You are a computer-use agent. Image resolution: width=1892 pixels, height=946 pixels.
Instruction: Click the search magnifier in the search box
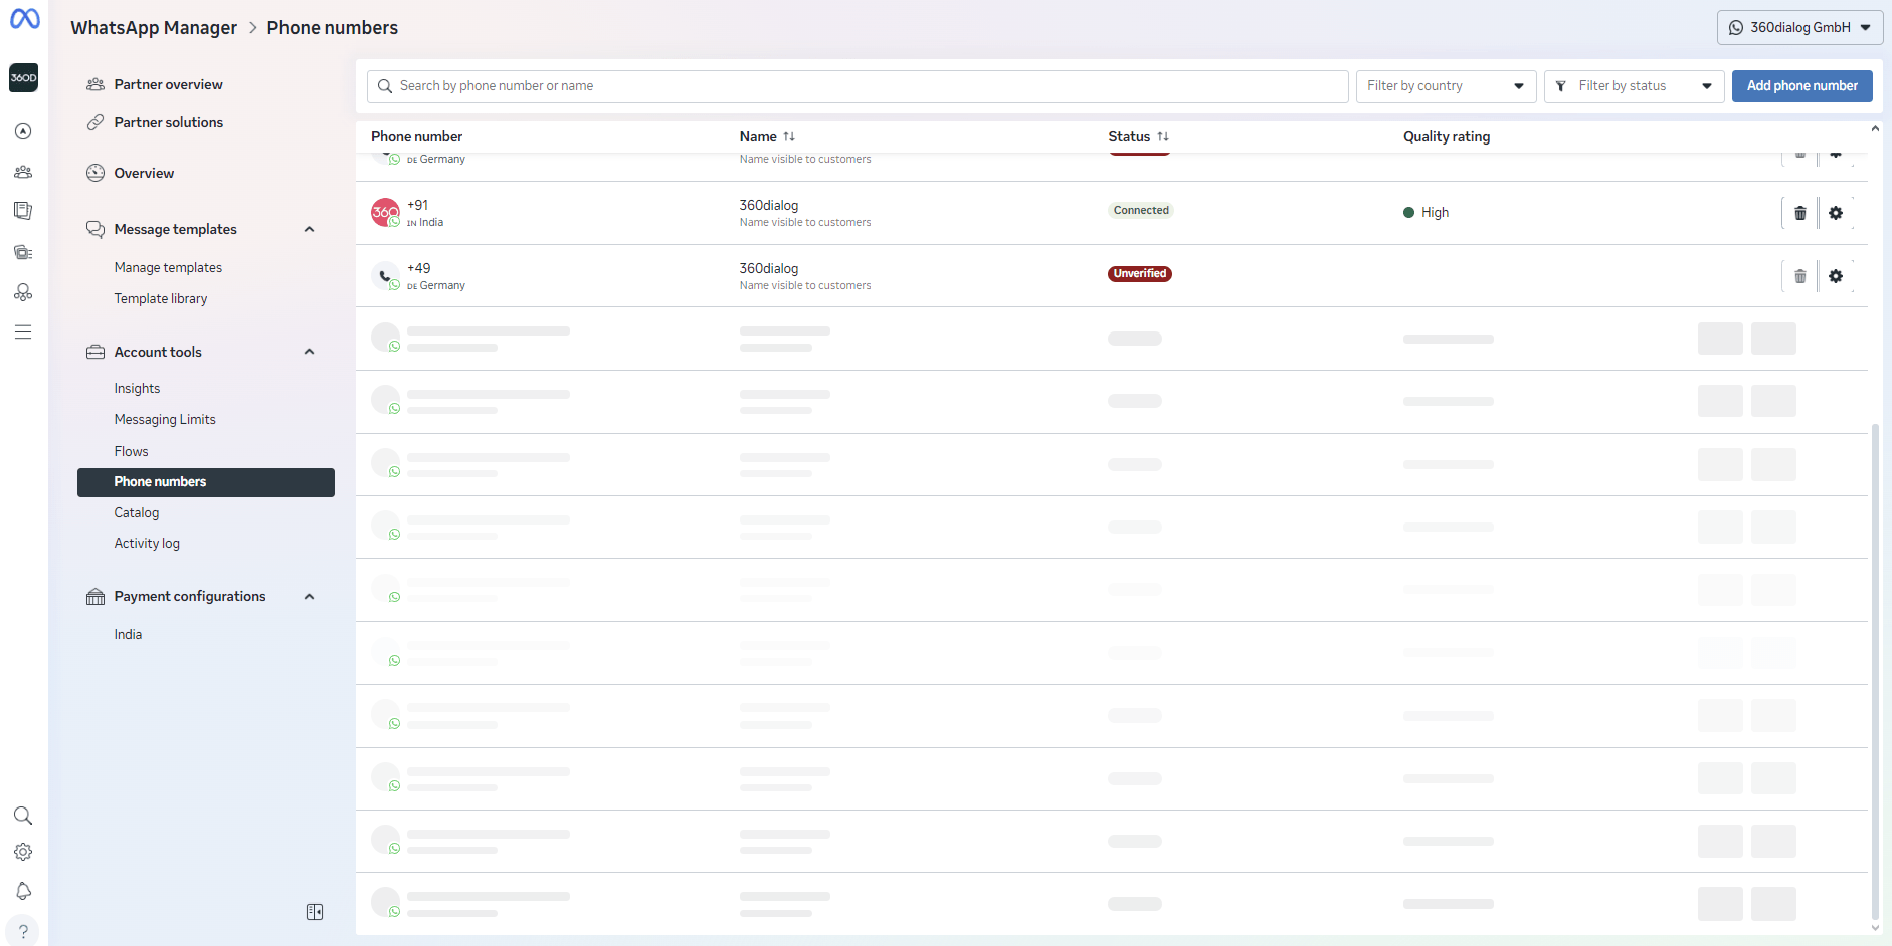385,86
